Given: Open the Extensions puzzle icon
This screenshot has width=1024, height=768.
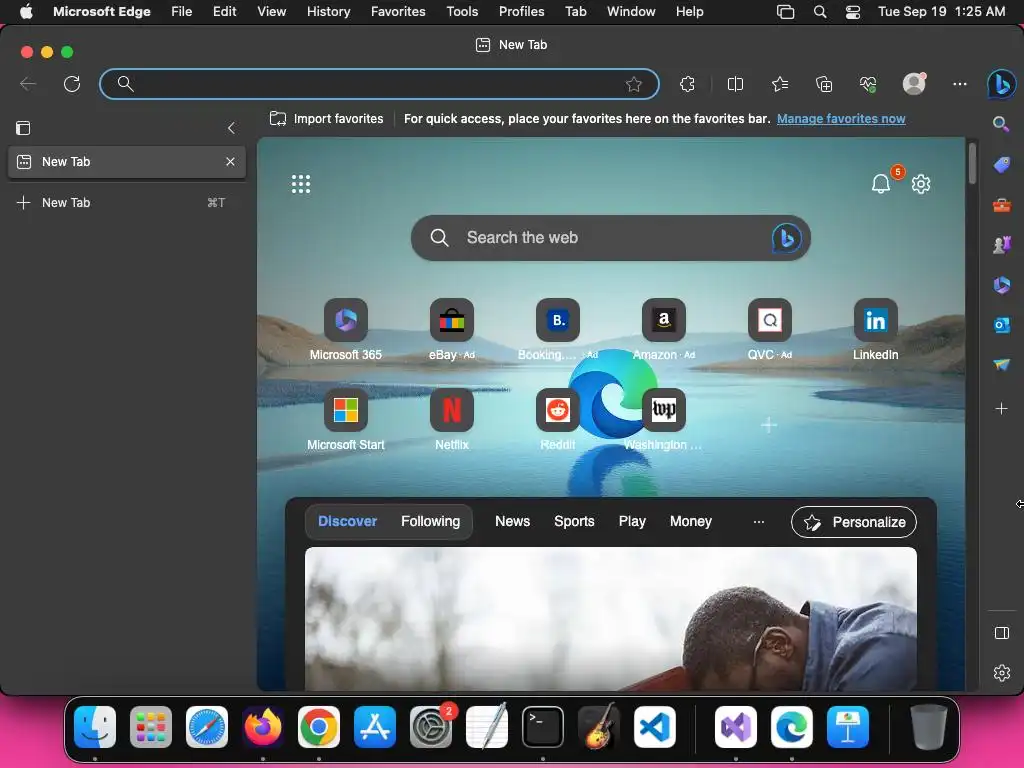Looking at the screenshot, I should pos(687,84).
